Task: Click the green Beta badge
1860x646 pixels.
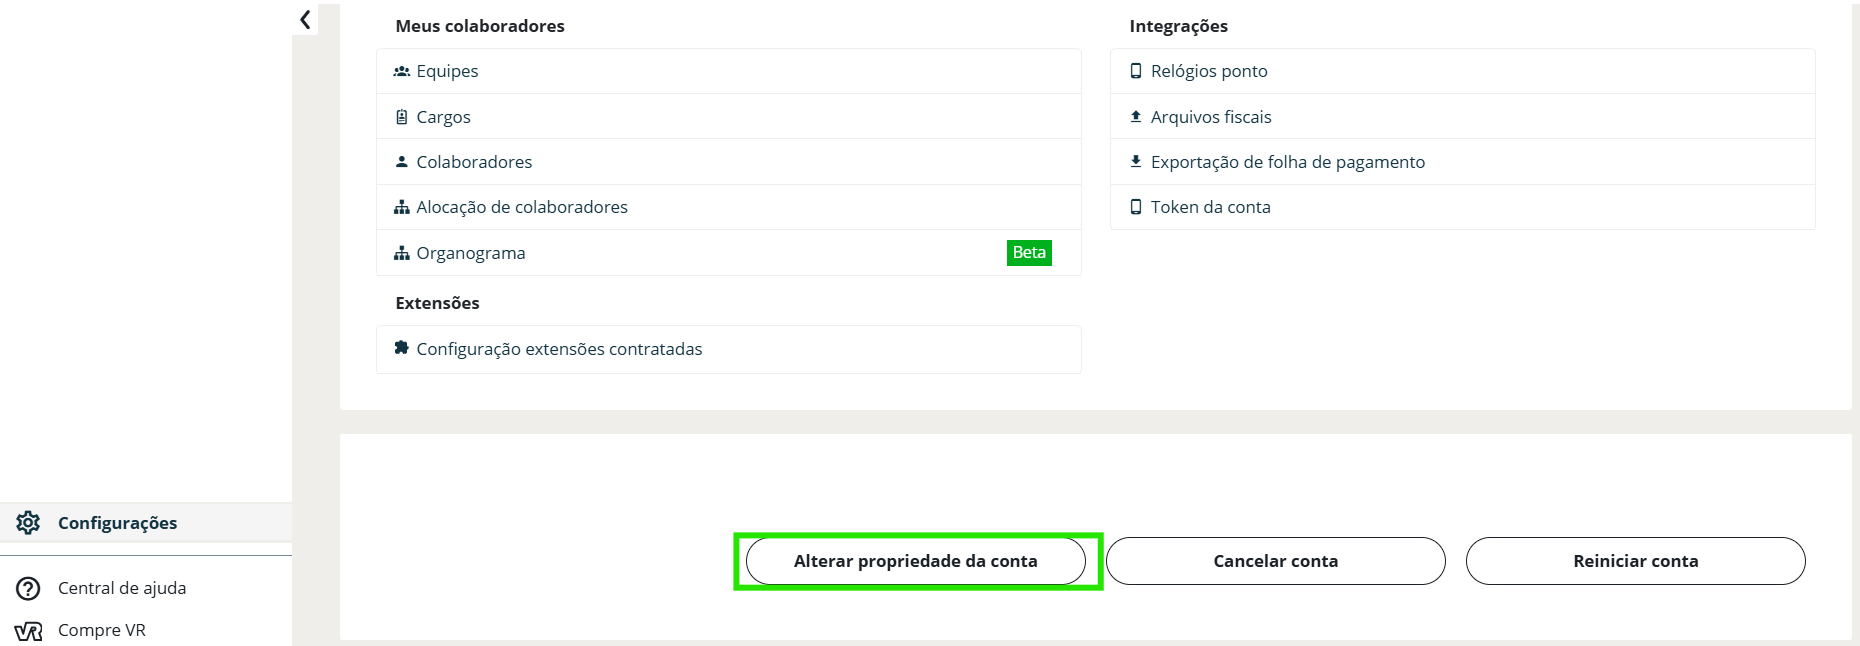Action: 1028,253
